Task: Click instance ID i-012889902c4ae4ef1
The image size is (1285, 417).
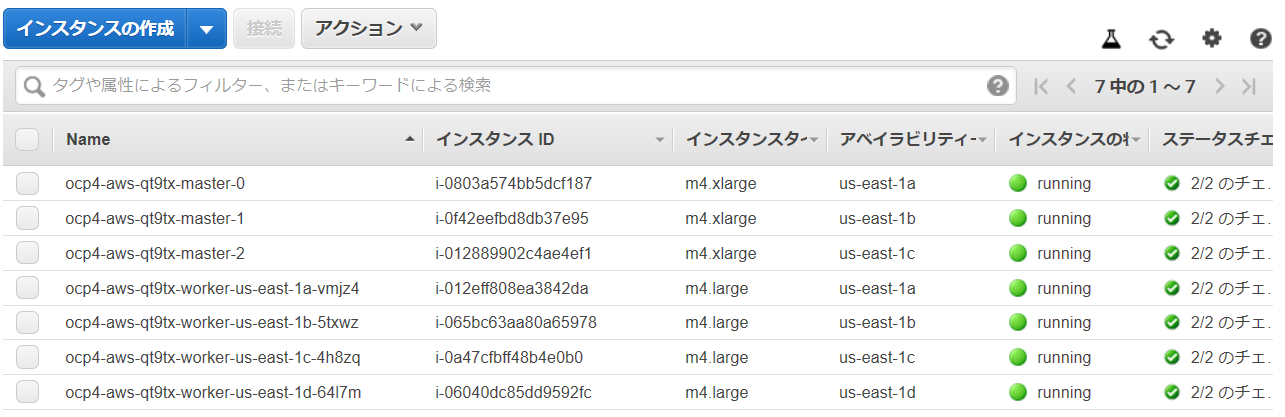Action: [513, 253]
